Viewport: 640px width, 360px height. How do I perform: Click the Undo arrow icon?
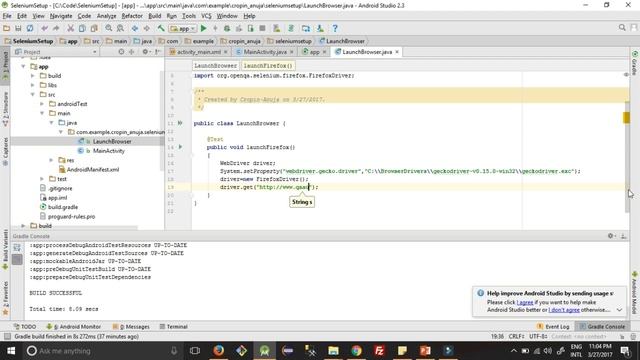tap(44, 28)
